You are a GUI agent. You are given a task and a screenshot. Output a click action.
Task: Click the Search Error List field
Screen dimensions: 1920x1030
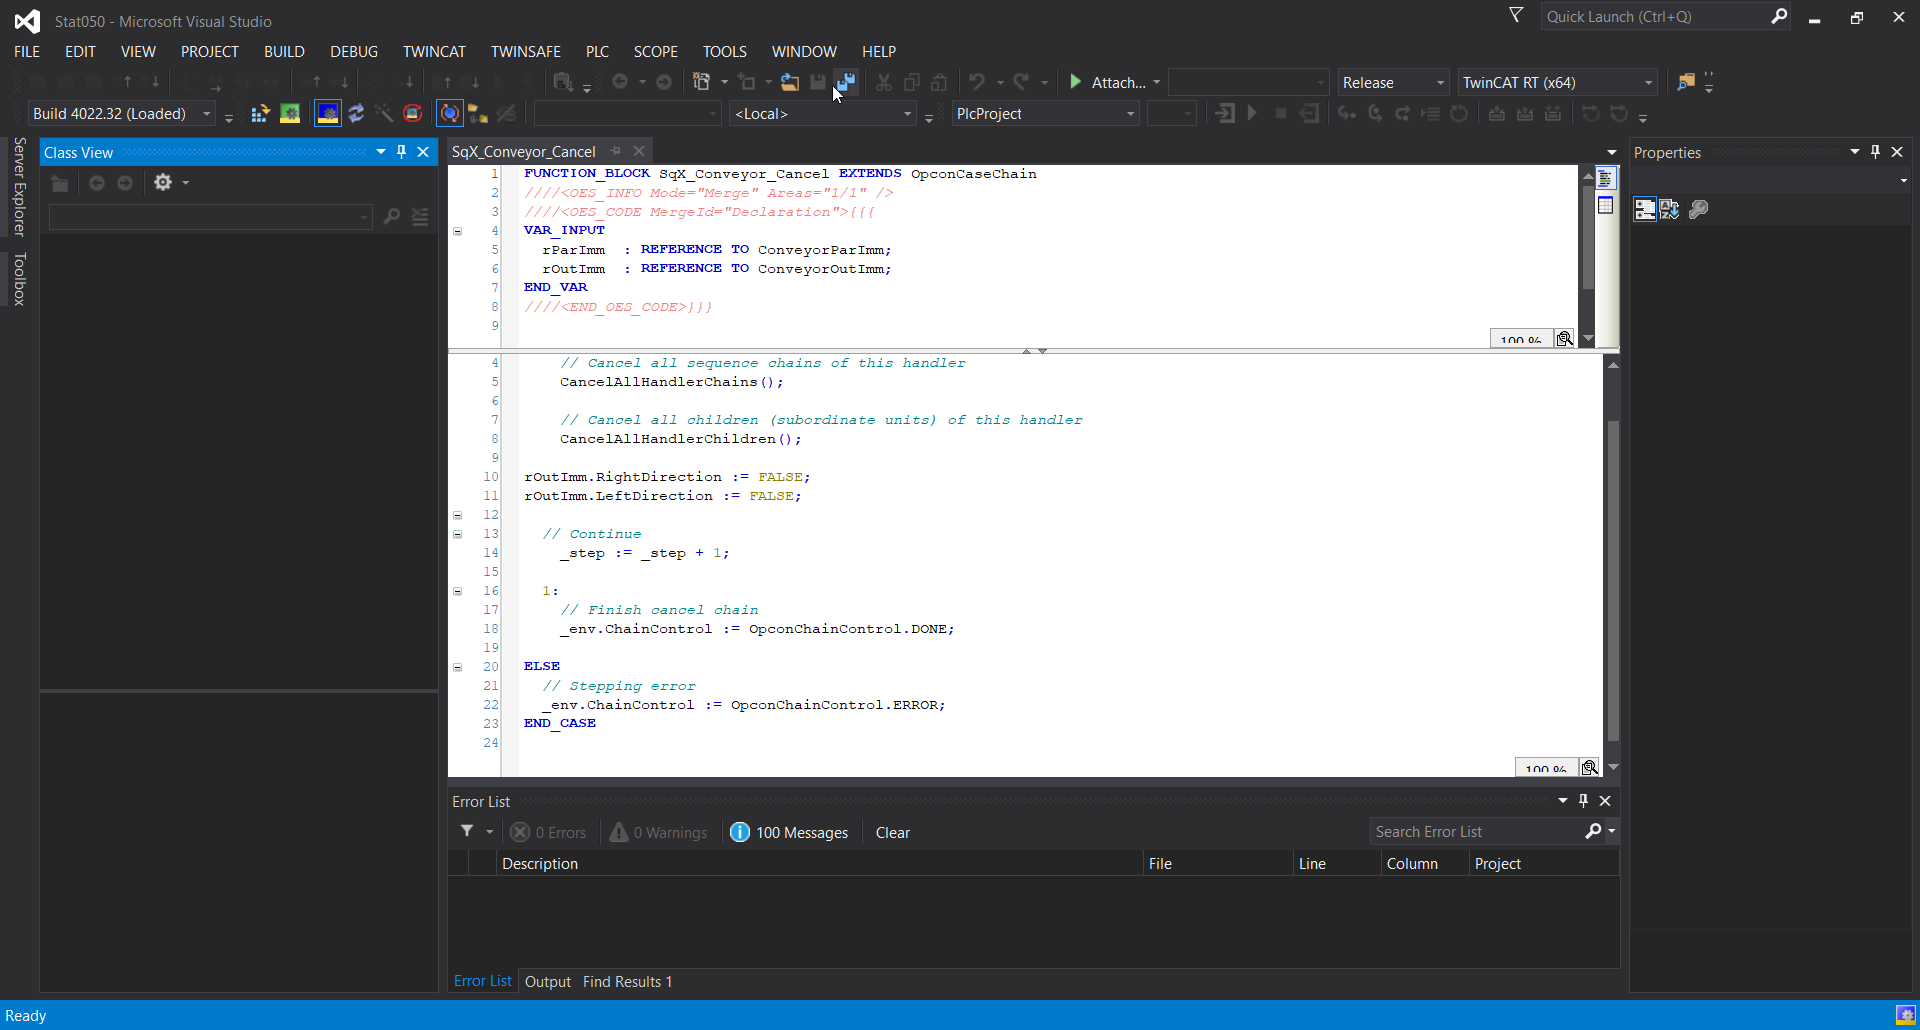point(1475,832)
